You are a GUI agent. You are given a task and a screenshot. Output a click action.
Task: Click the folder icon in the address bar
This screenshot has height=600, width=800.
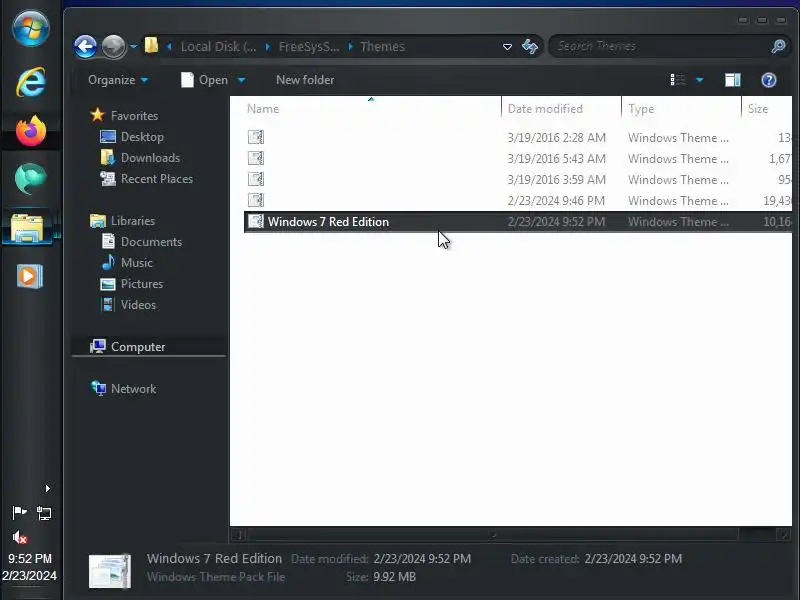click(x=151, y=45)
